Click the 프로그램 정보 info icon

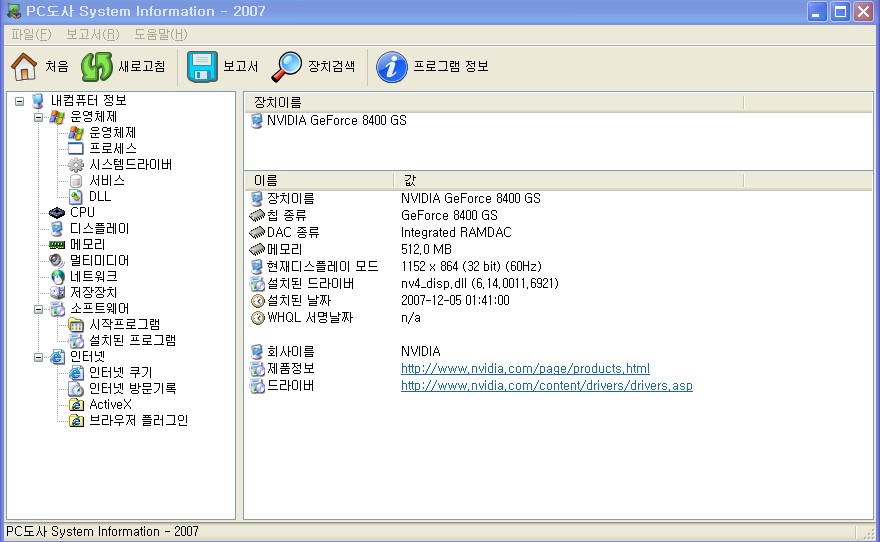click(x=391, y=67)
